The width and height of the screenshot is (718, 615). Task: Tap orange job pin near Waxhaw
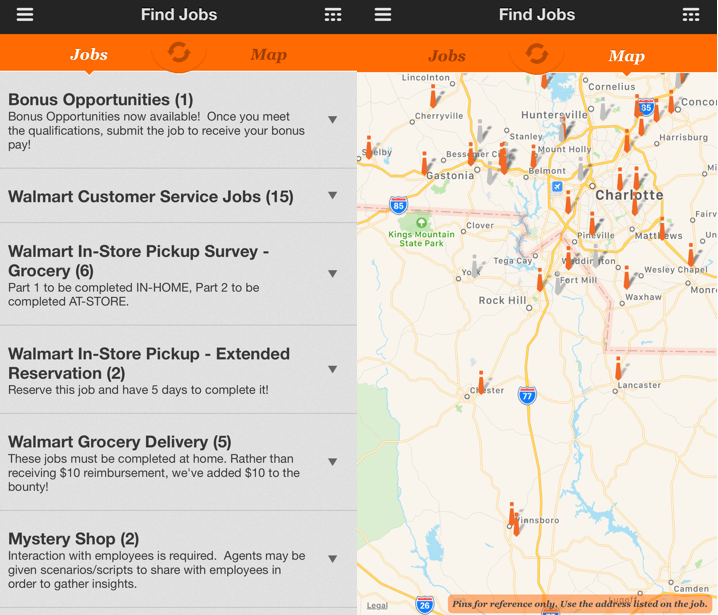(x=627, y=277)
